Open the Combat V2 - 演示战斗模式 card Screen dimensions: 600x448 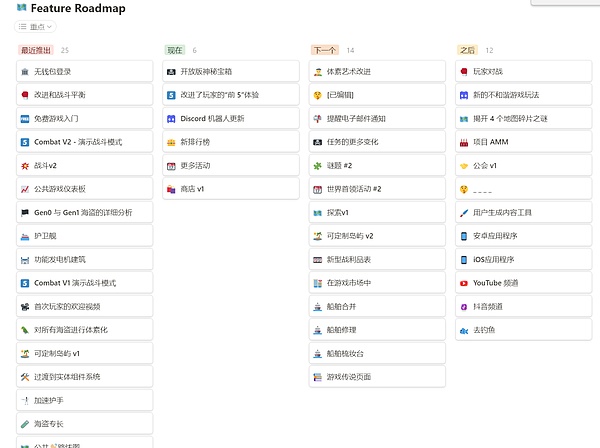85,142
